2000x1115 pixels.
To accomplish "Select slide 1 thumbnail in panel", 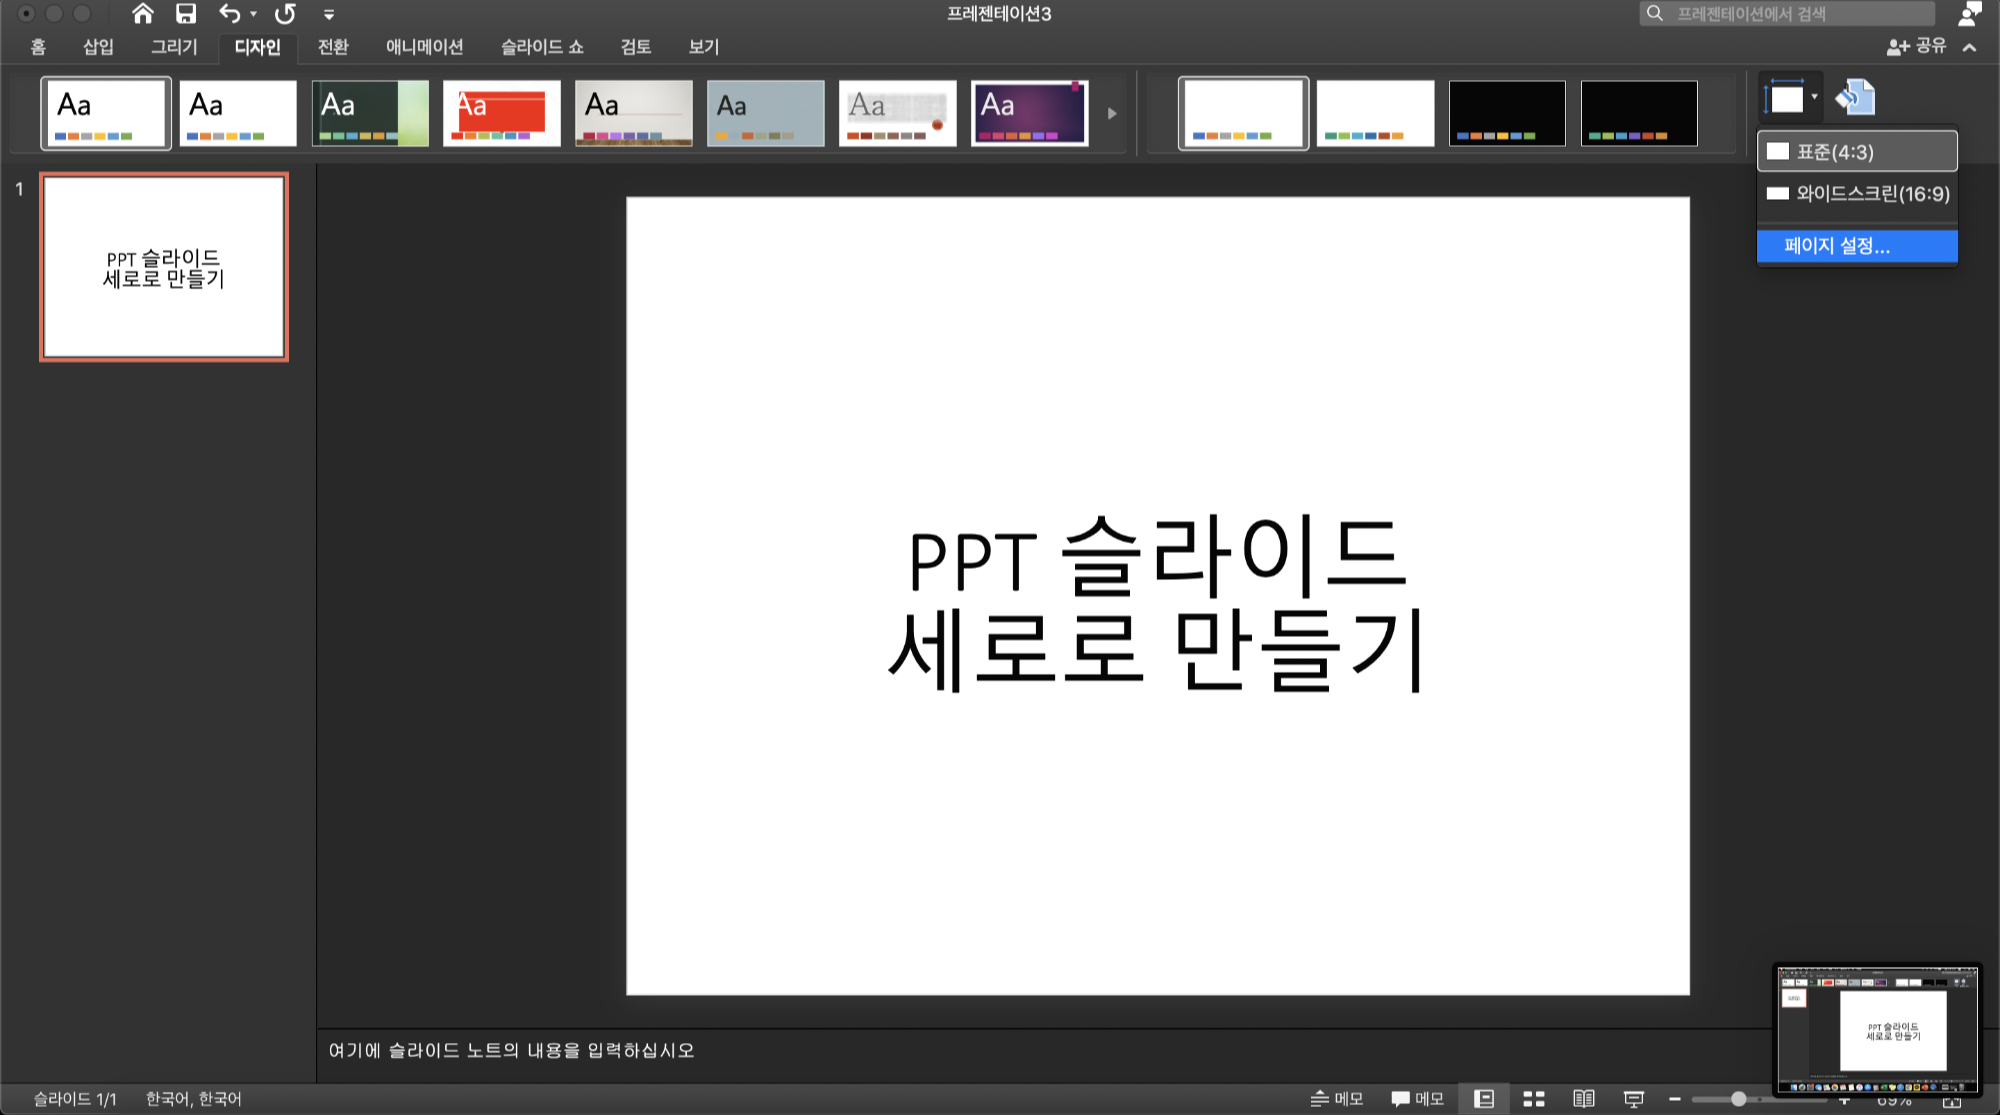I will 164,267.
